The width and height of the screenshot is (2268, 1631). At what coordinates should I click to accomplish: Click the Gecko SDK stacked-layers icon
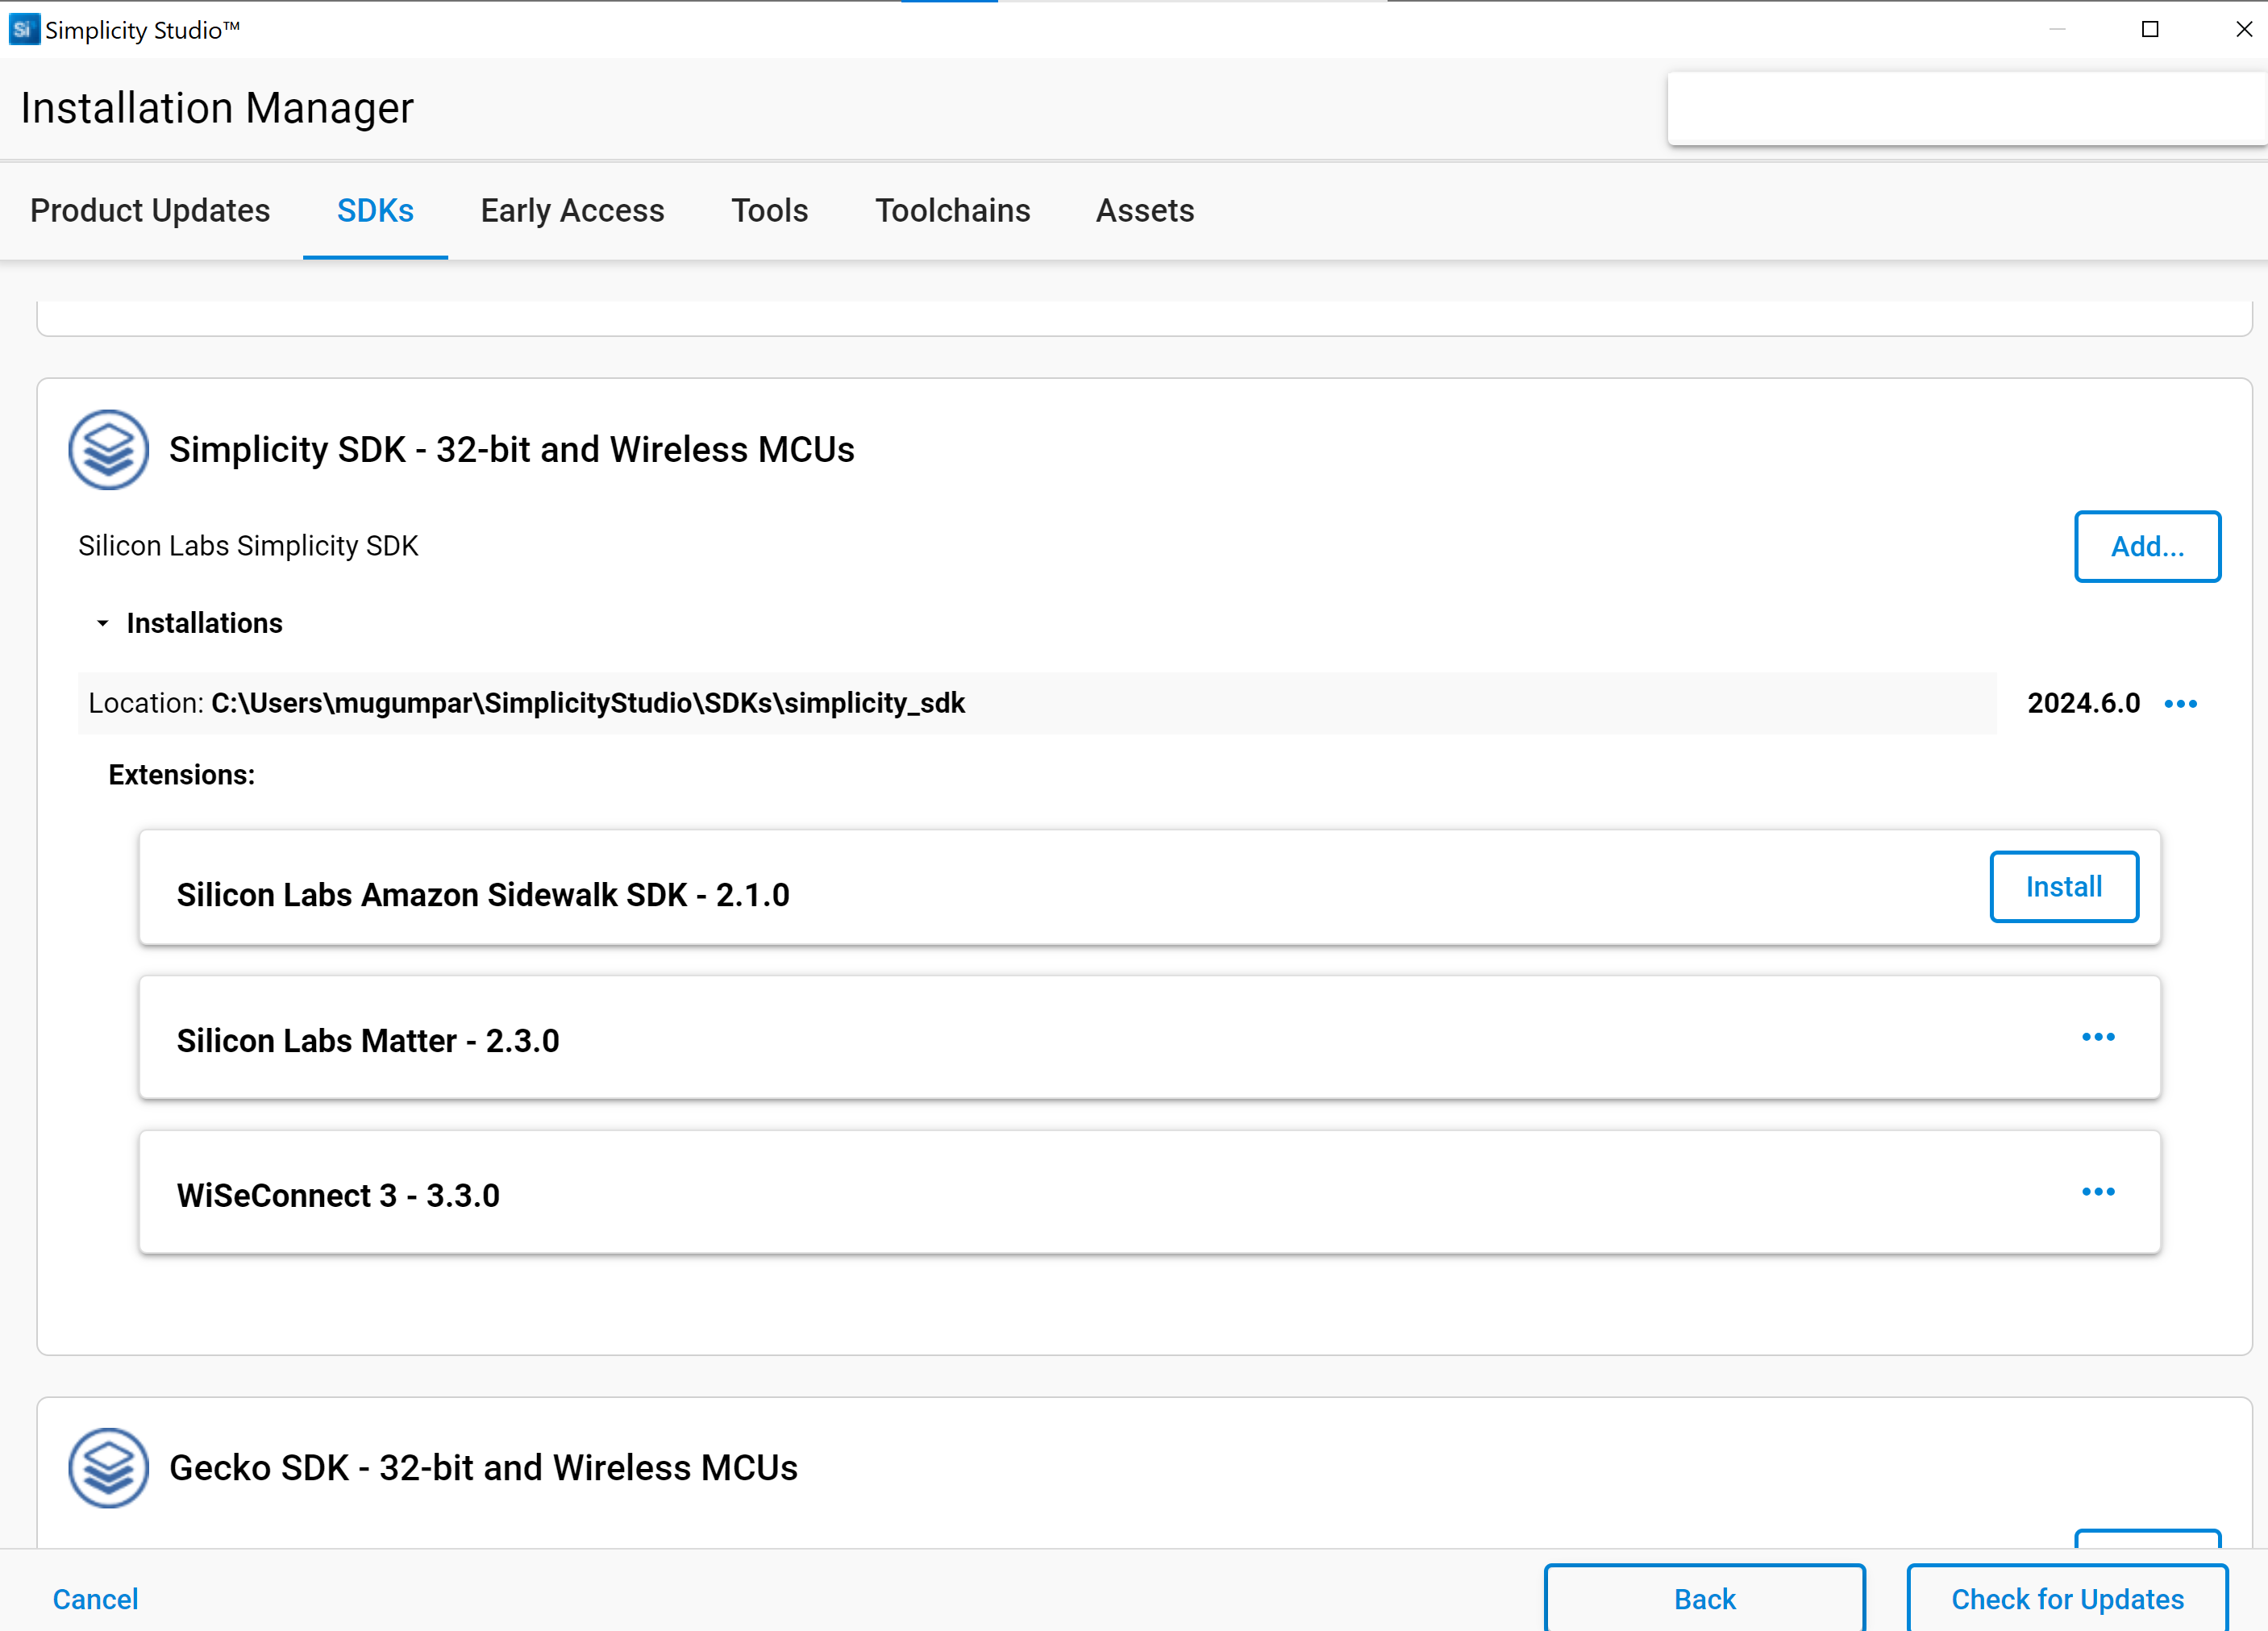(x=108, y=1467)
